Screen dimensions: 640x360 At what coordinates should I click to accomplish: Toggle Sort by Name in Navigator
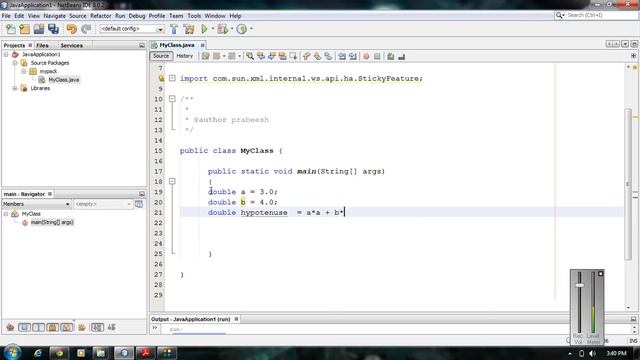[x=97, y=327]
